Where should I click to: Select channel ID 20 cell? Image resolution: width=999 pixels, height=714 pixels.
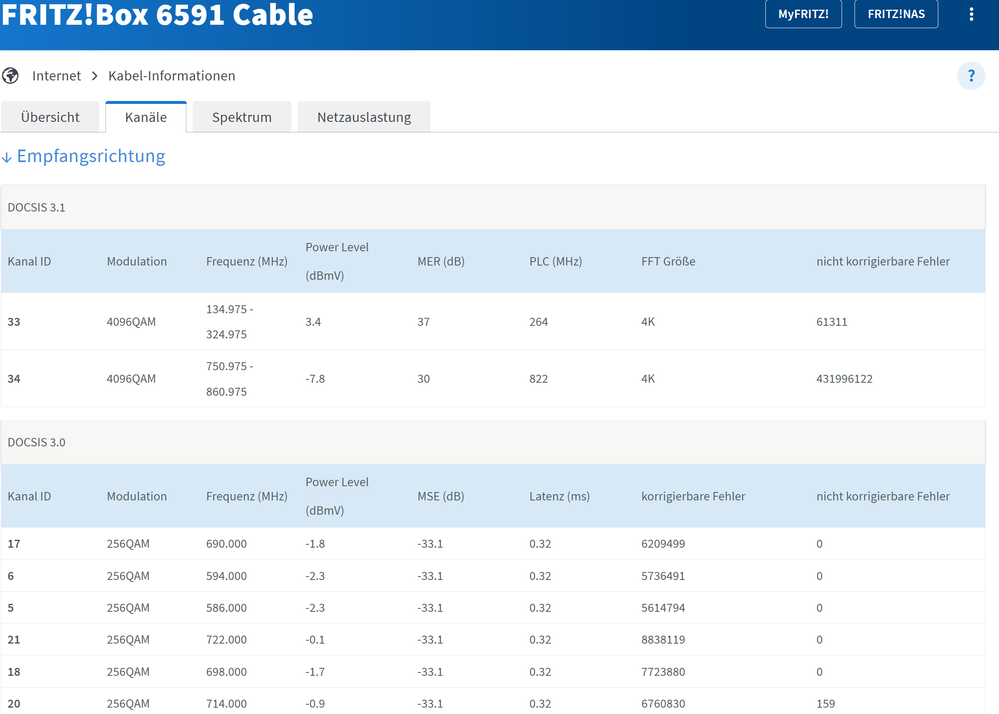(x=14, y=704)
